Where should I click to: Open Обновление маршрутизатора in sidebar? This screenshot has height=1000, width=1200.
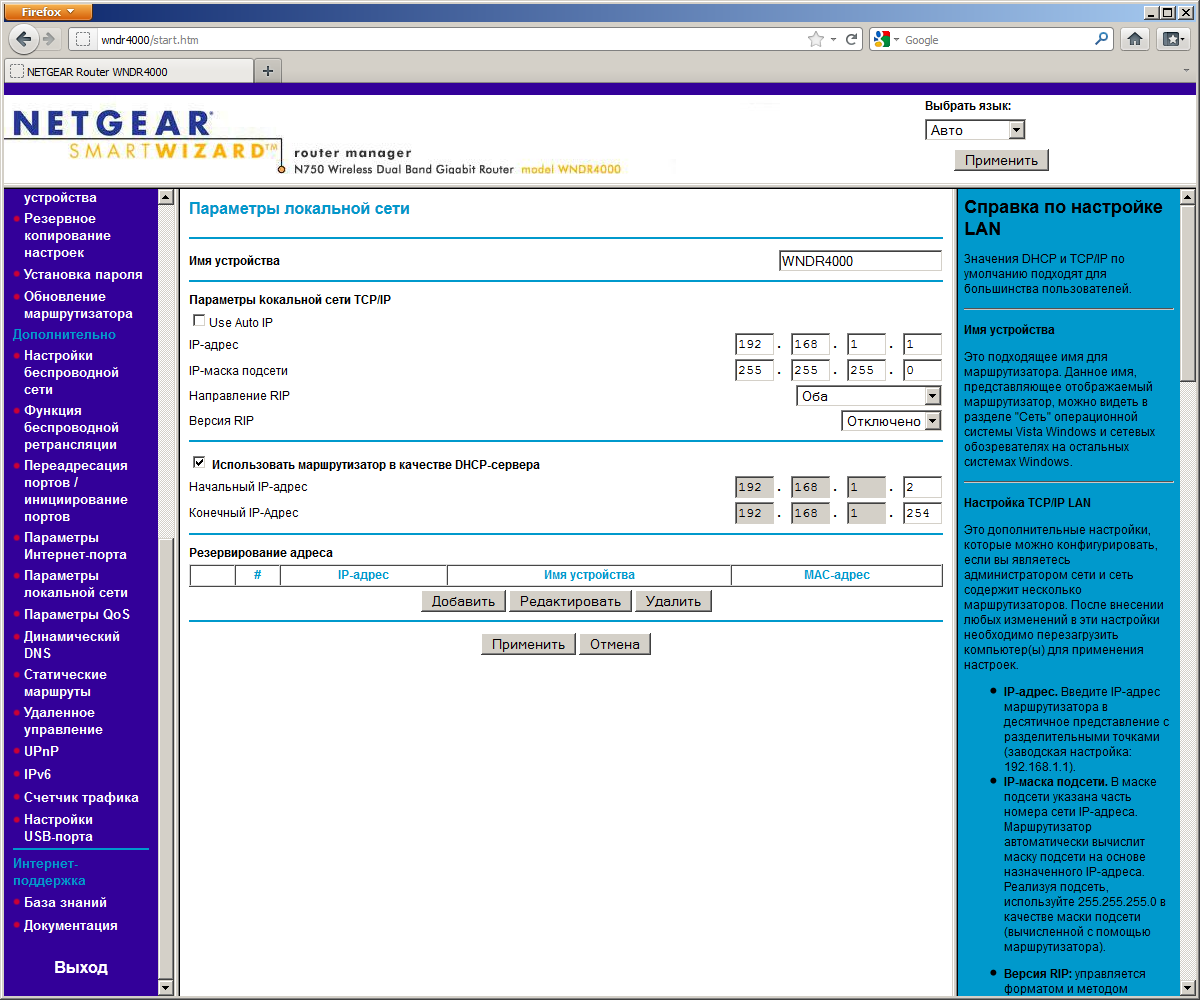pos(78,304)
